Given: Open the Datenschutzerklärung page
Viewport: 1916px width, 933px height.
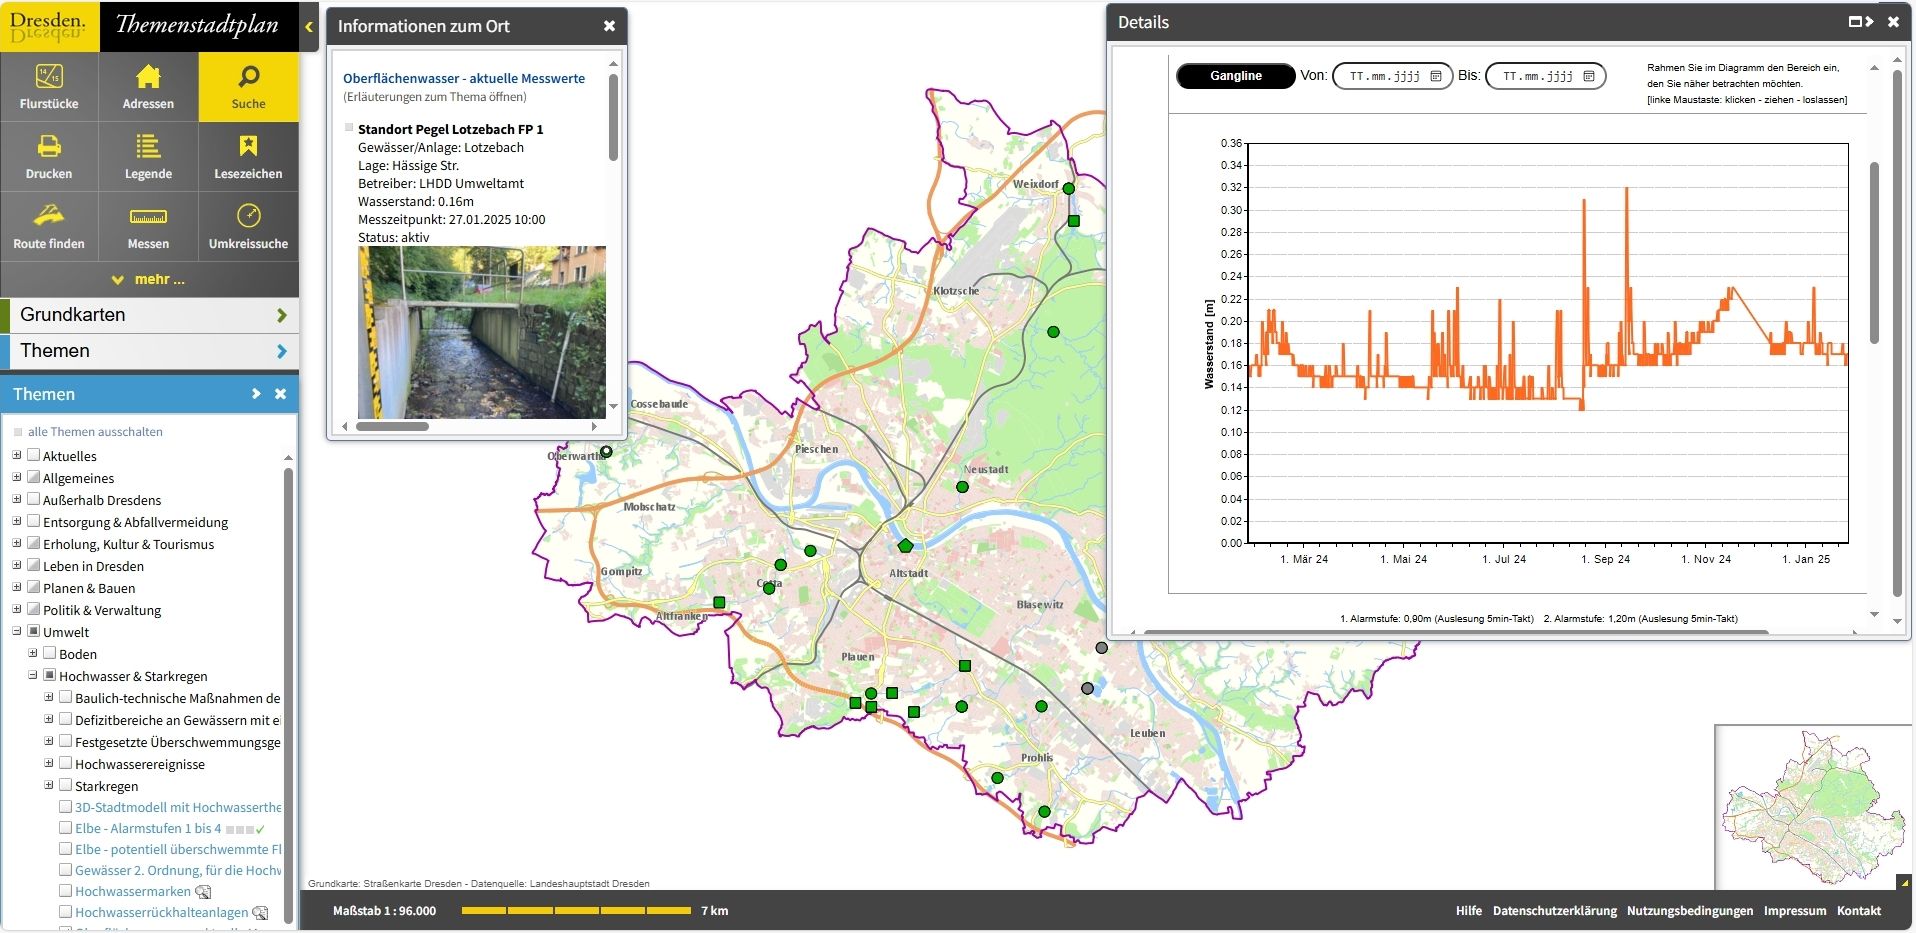Looking at the screenshot, I should tap(1554, 911).
